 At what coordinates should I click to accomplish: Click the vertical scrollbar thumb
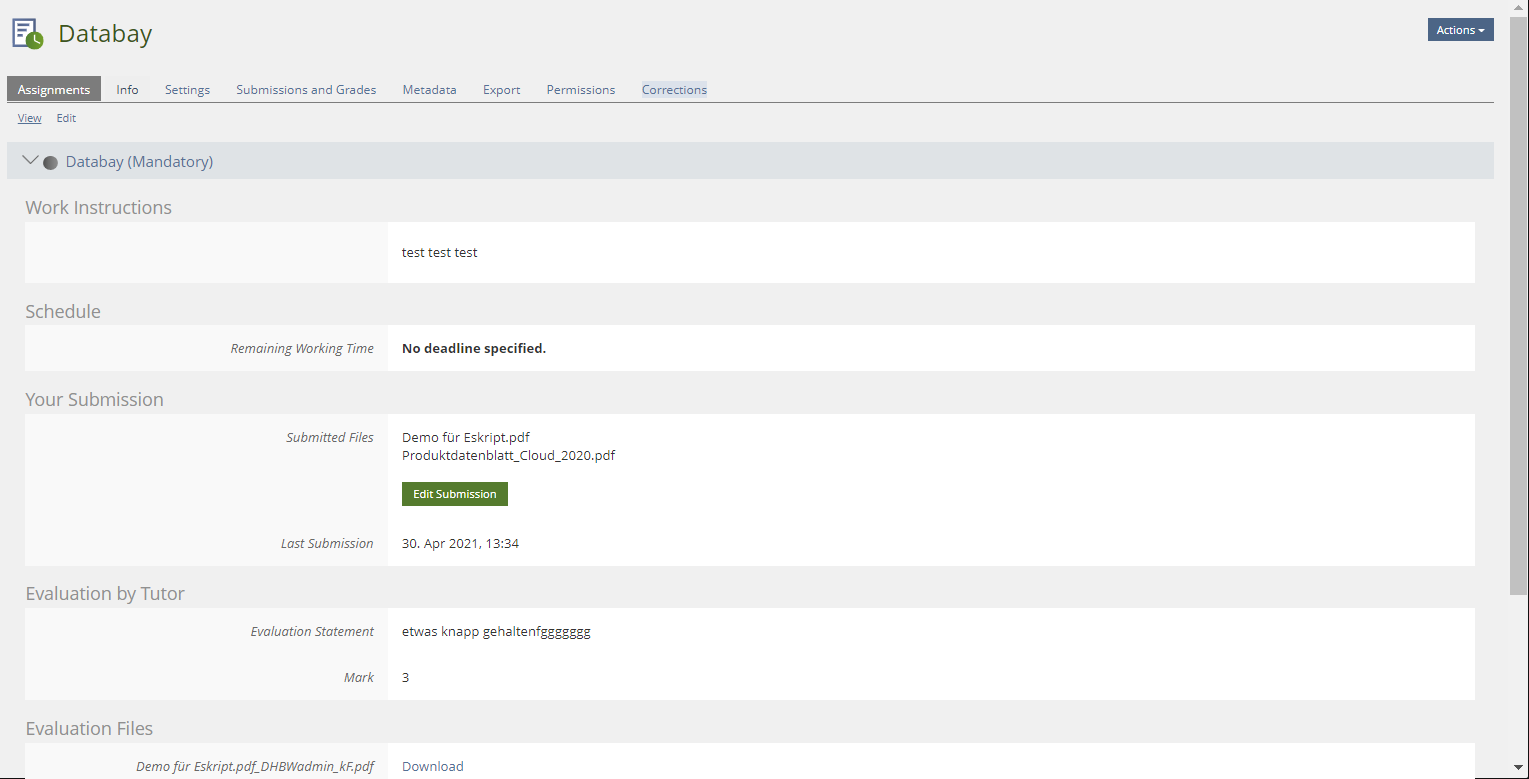click(x=1519, y=300)
